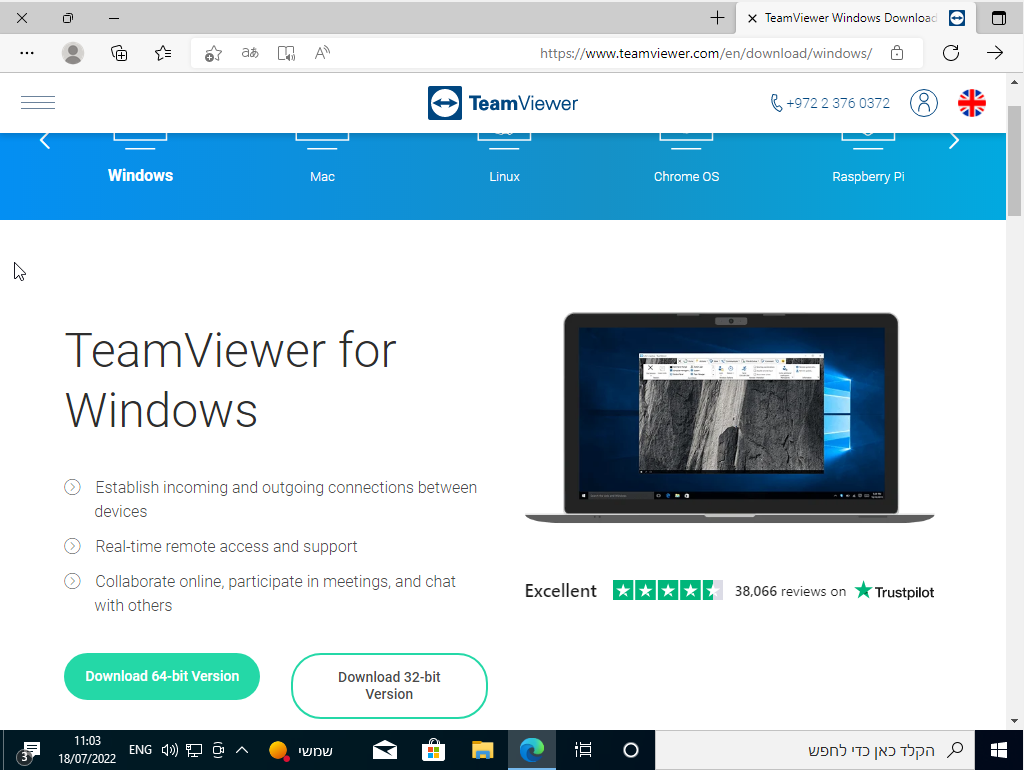Open Favorites list in toolbar
Image resolution: width=1024 pixels, height=770 pixels.
click(x=163, y=53)
